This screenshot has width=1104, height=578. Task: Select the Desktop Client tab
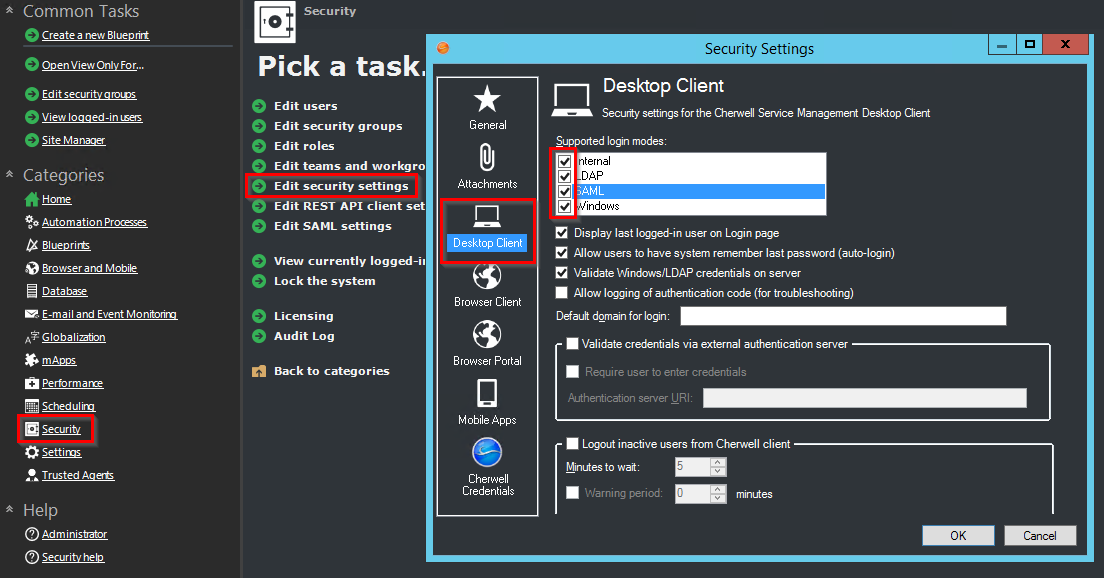click(x=487, y=228)
